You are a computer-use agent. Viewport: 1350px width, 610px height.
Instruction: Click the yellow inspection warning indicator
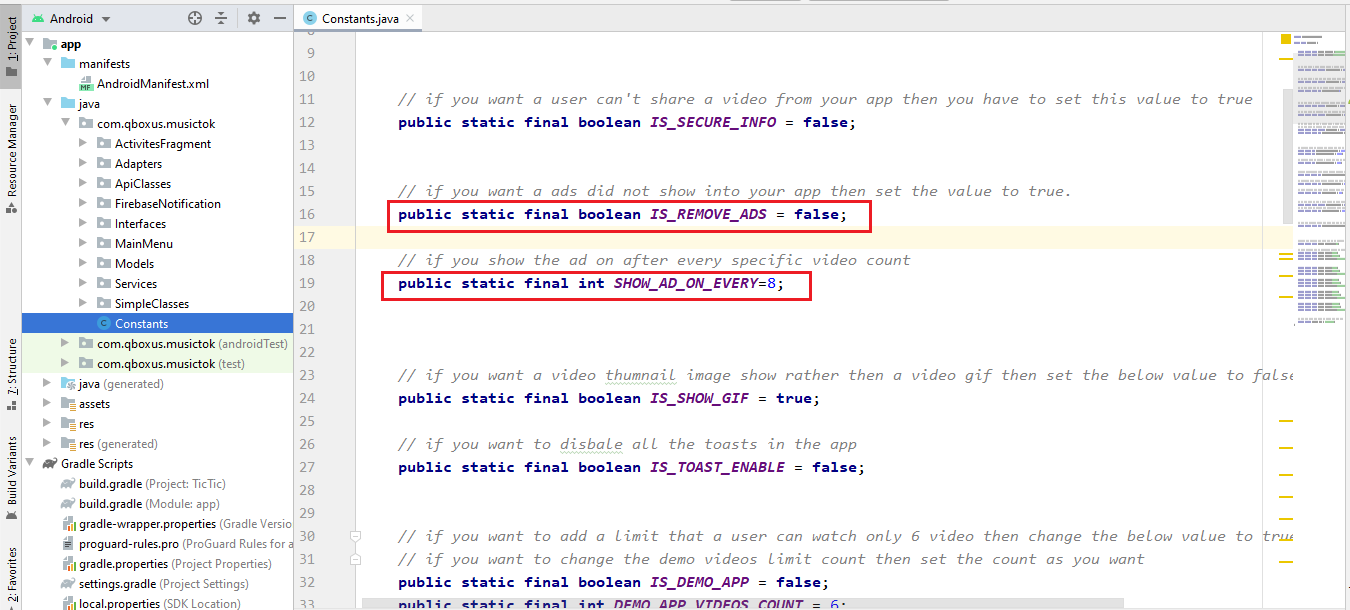[x=1286, y=39]
